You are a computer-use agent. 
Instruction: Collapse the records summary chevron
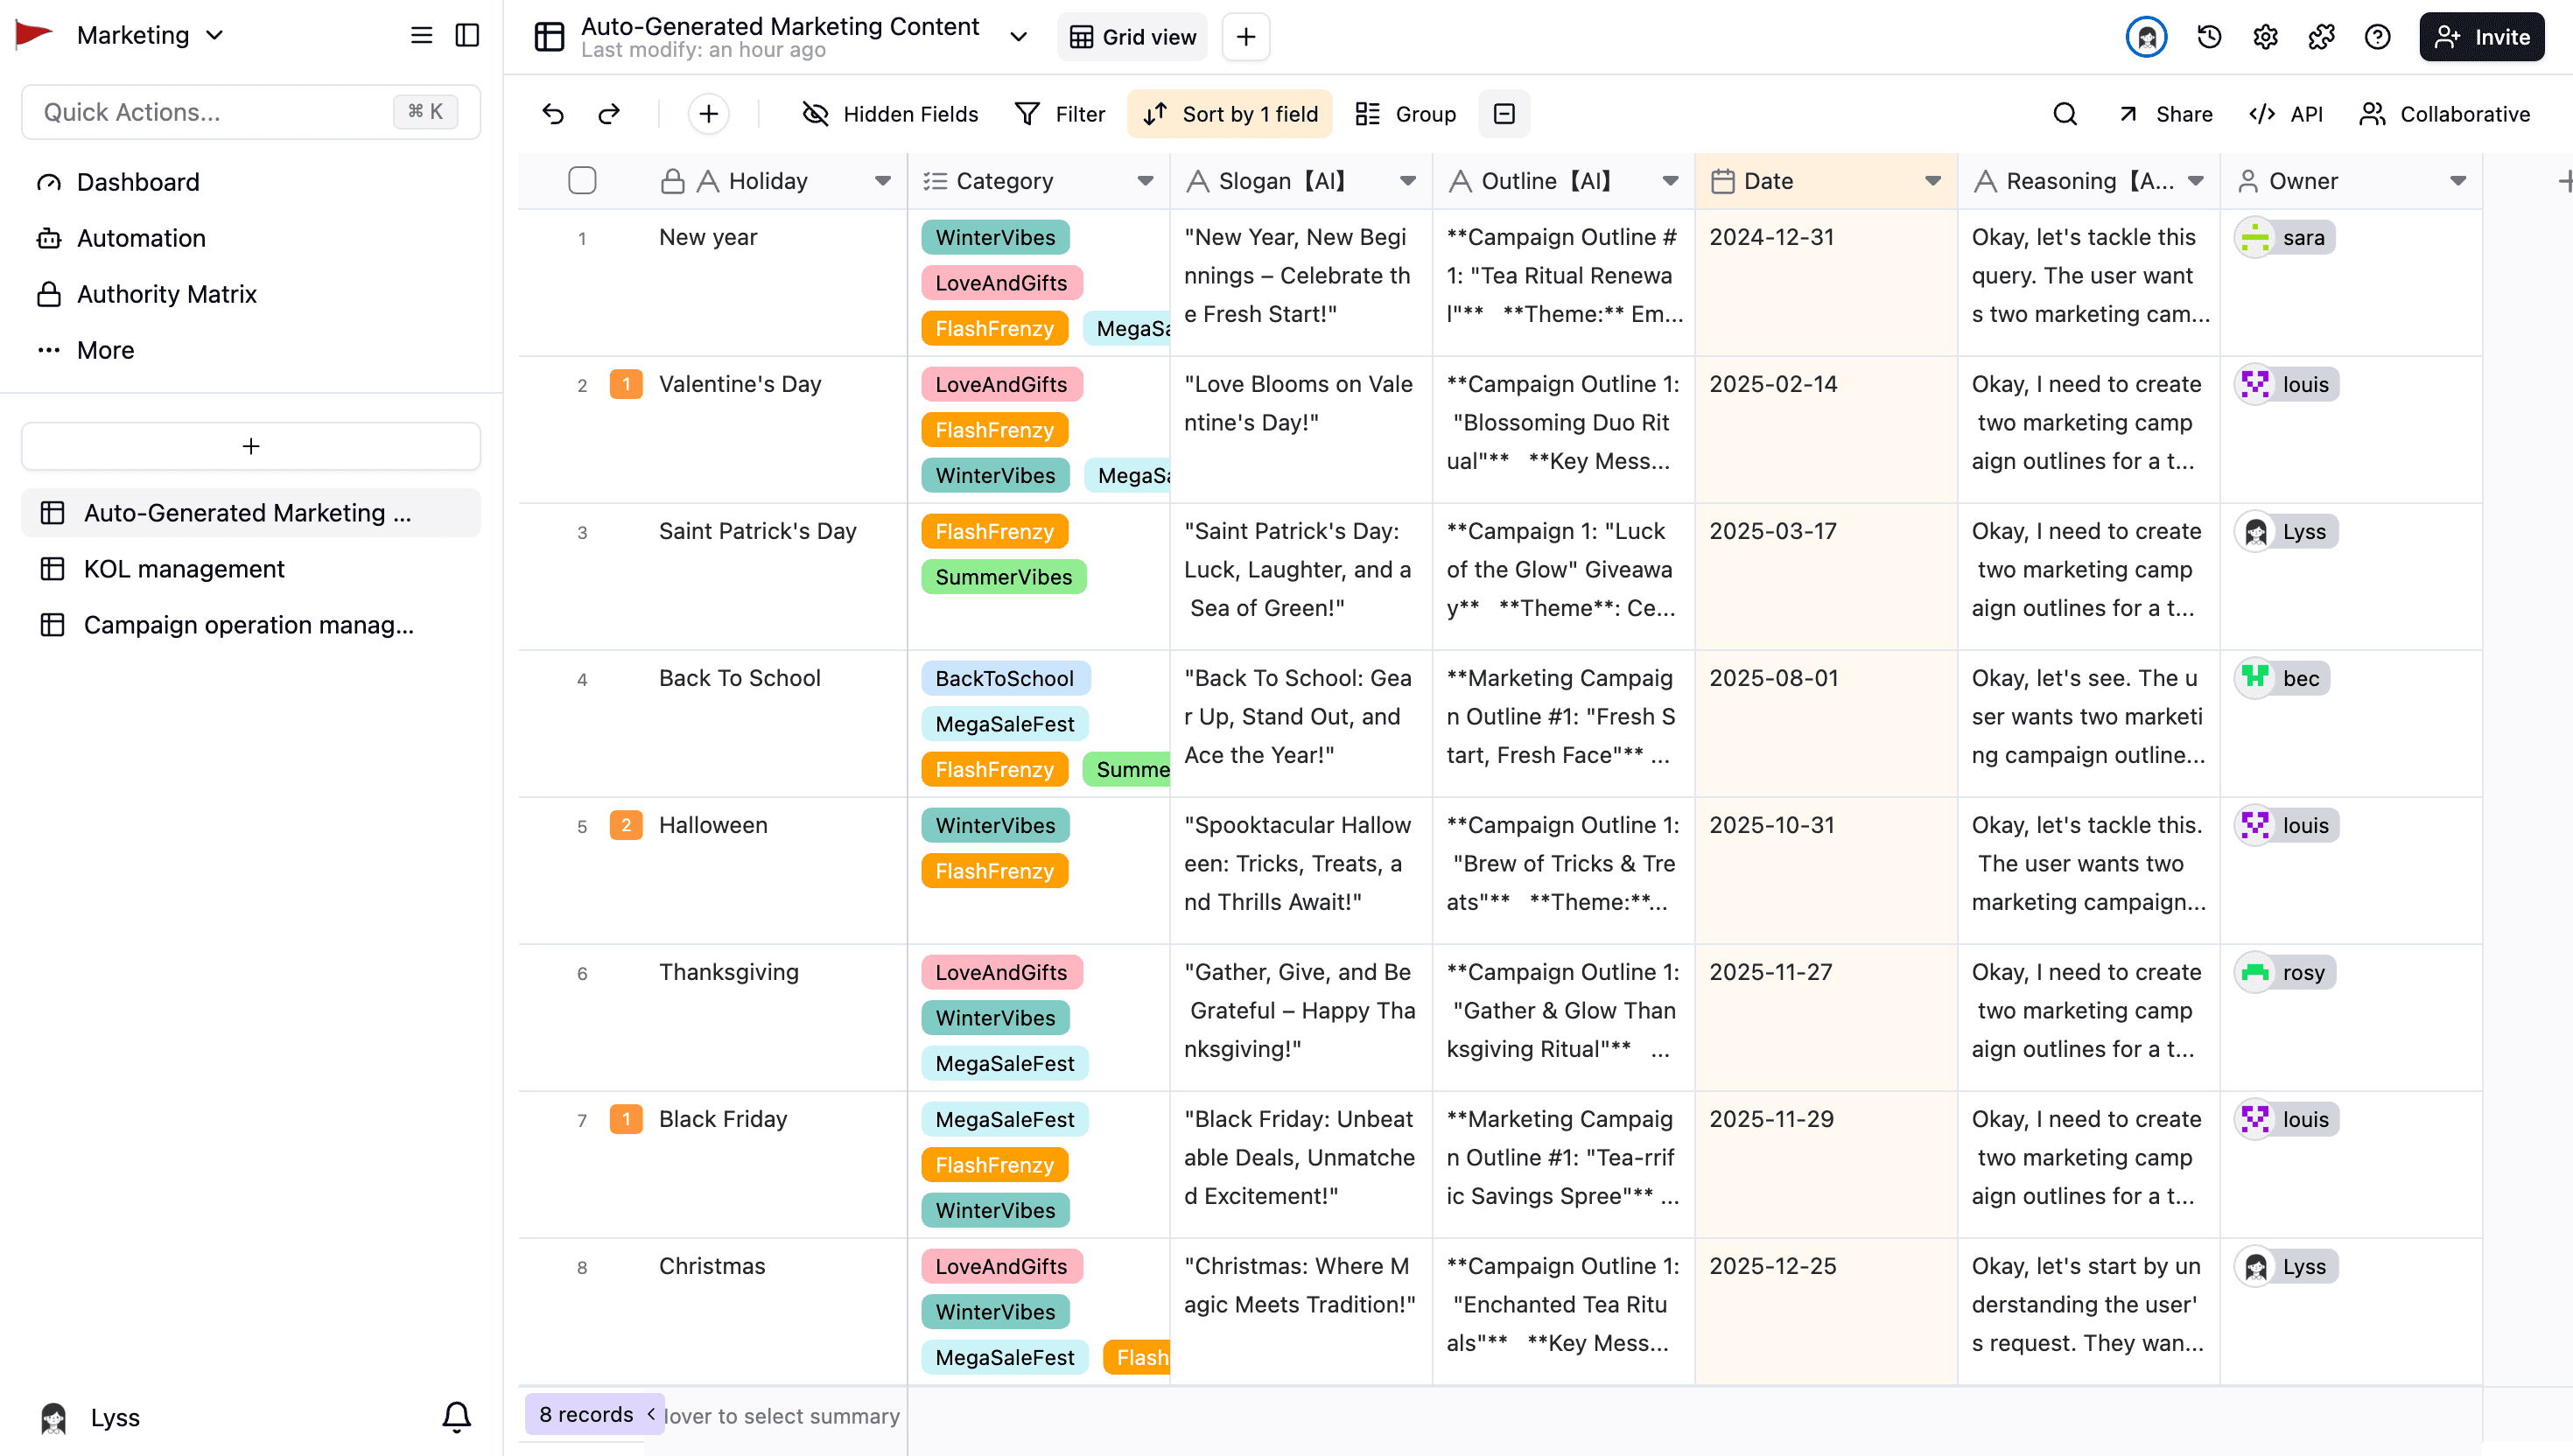651,1414
